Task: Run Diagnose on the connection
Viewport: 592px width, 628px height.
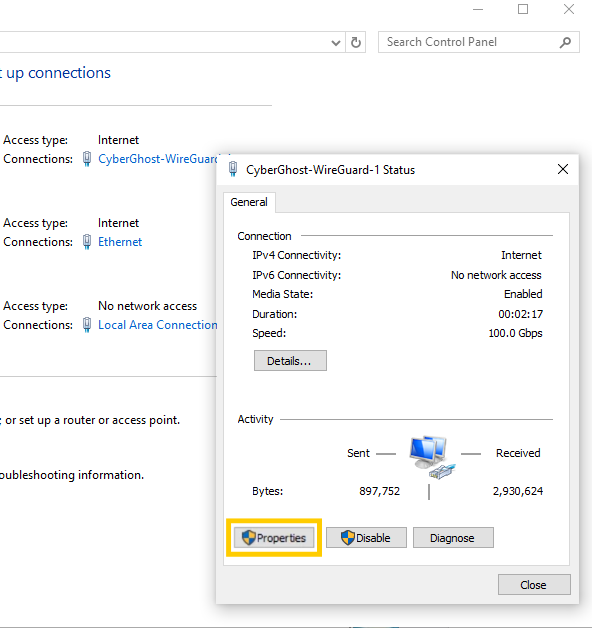Action: point(453,537)
